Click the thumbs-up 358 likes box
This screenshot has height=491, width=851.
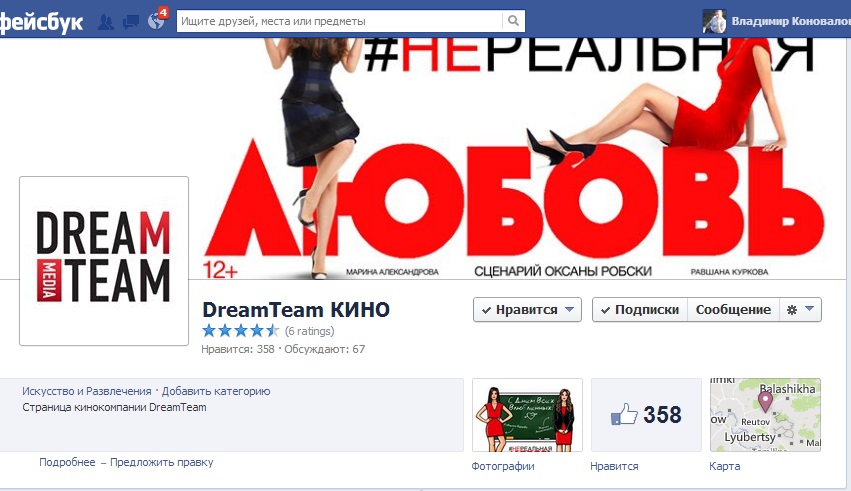point(646,415)
